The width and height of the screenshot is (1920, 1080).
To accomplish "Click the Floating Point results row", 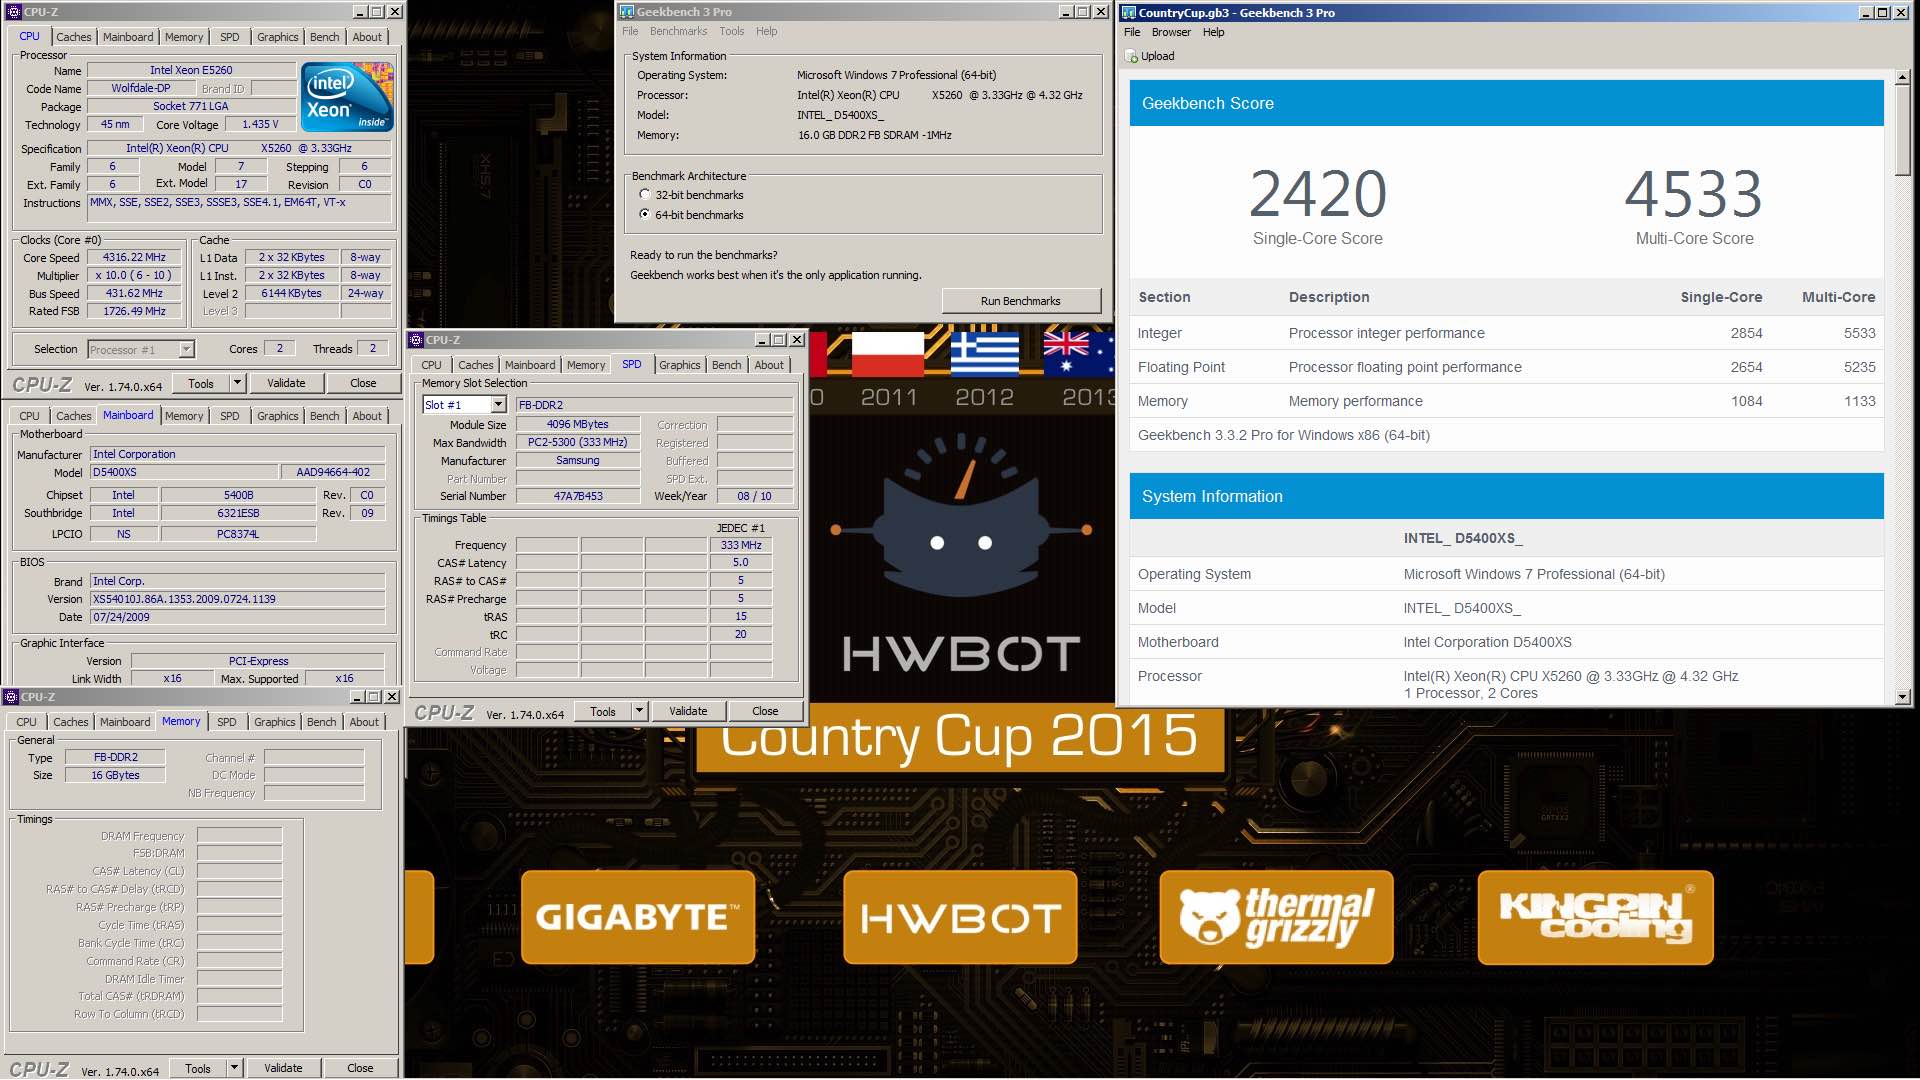I will [x=1507, y=367].
